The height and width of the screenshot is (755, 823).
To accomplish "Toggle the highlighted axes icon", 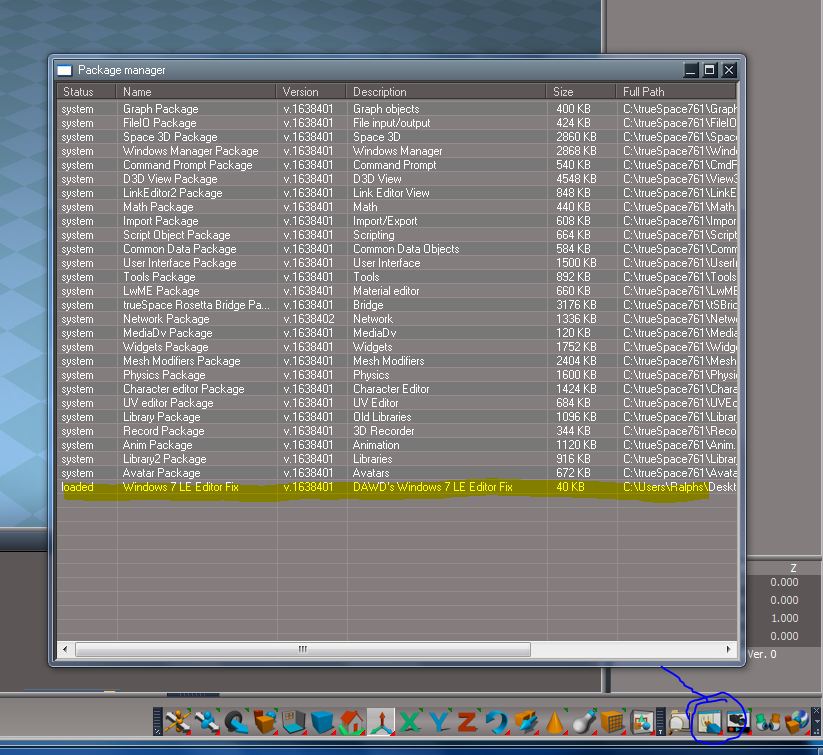I will [381, 722].
